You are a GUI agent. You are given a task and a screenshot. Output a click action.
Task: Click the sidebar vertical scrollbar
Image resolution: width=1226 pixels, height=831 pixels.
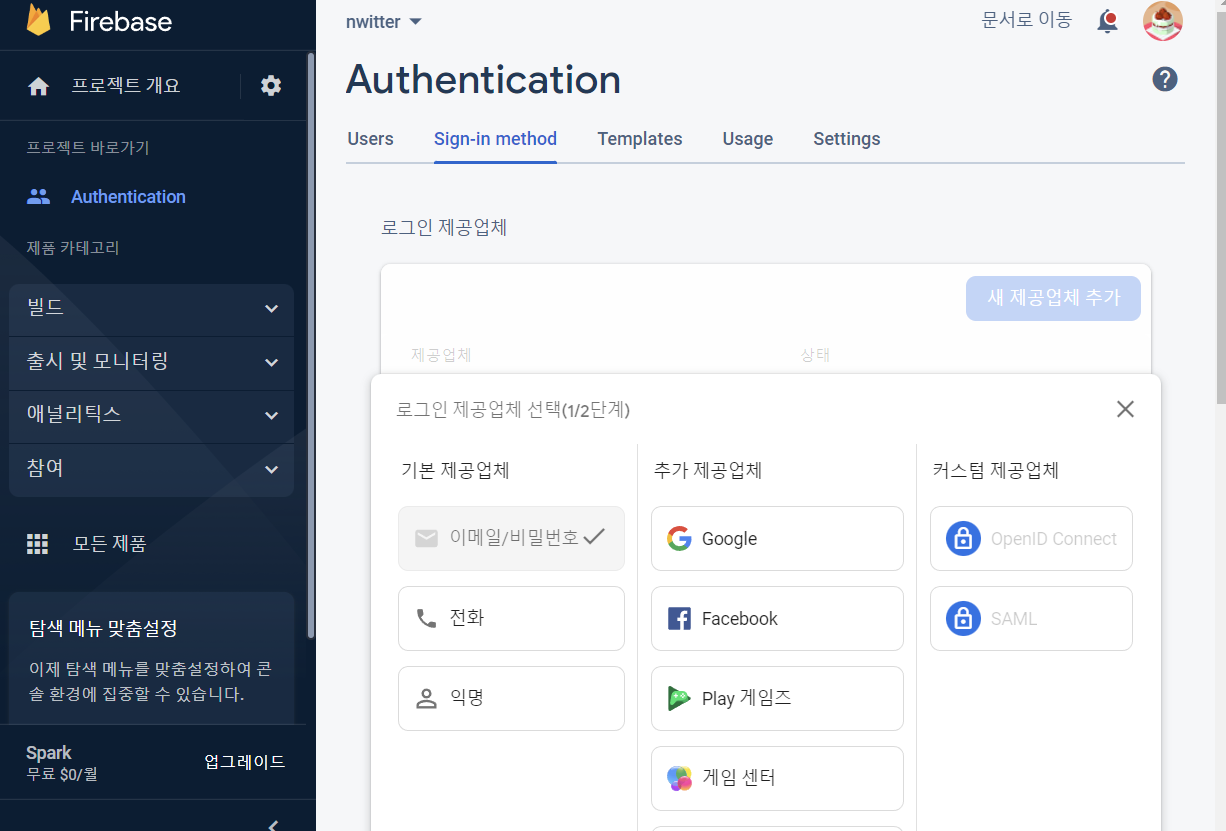point(310,345)
